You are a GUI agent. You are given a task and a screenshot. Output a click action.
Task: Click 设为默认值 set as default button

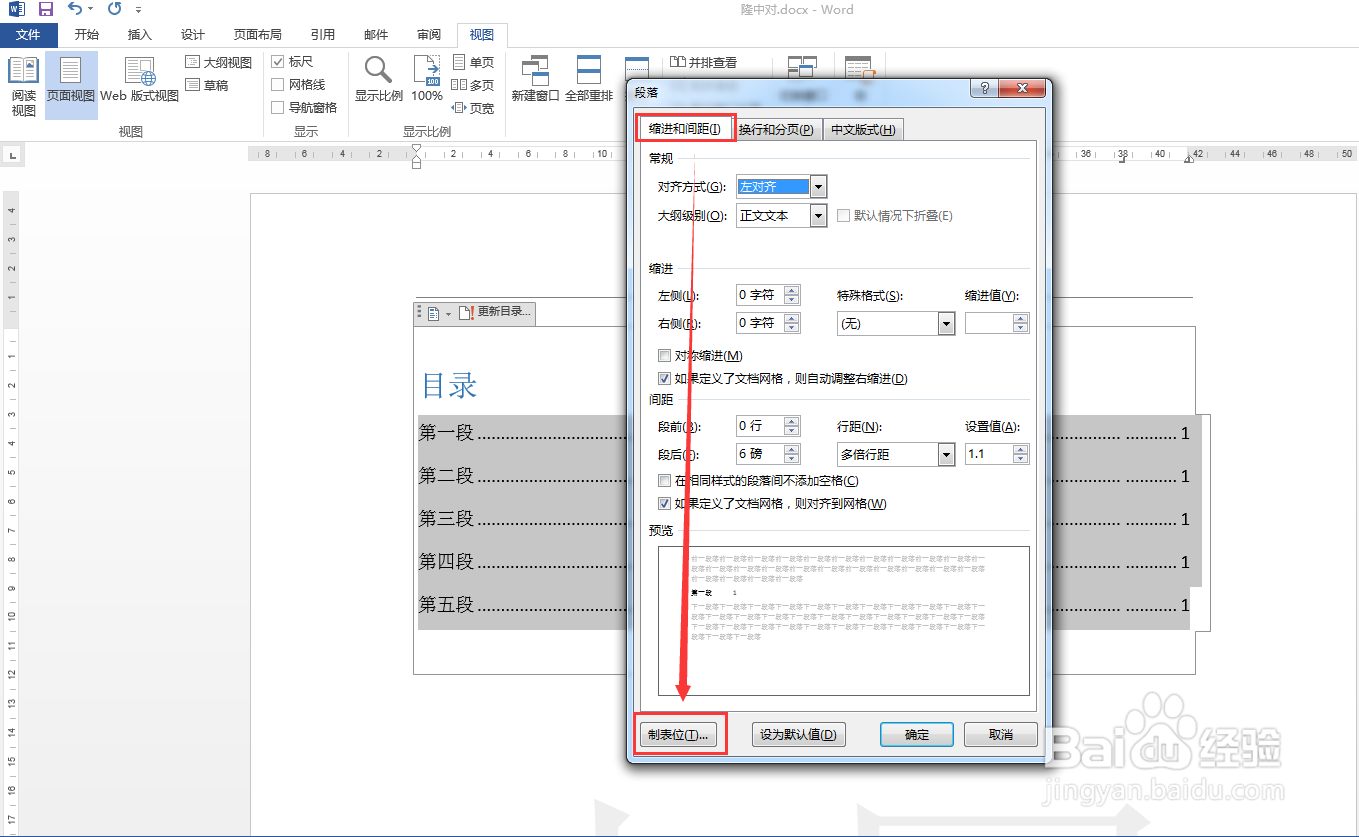[798, 735]
